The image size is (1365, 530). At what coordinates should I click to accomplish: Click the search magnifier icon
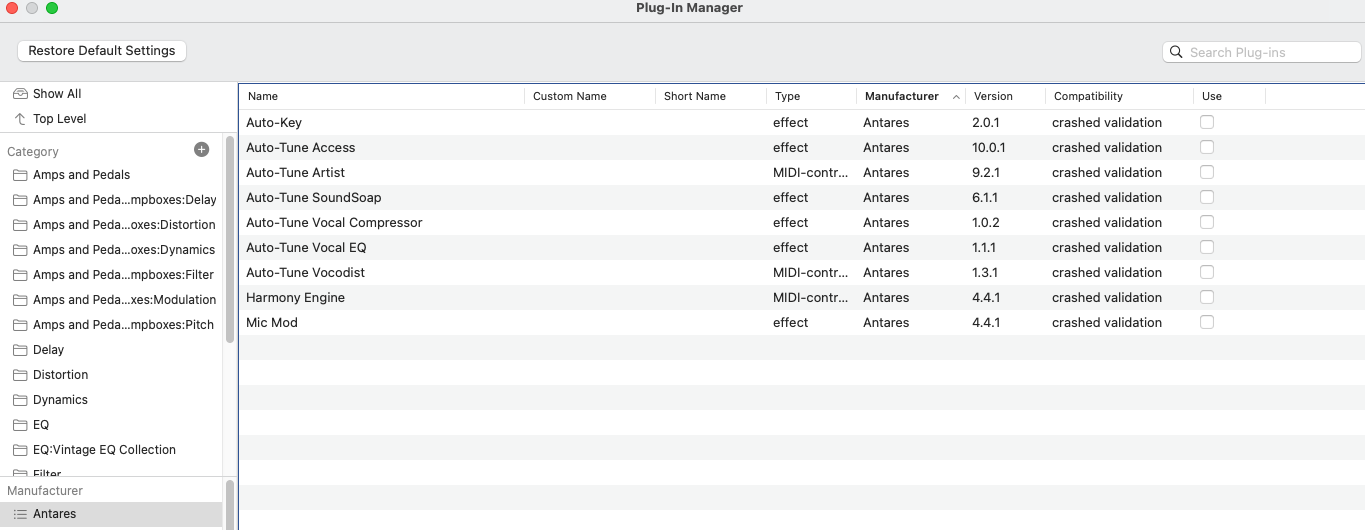coord(1176,53)
